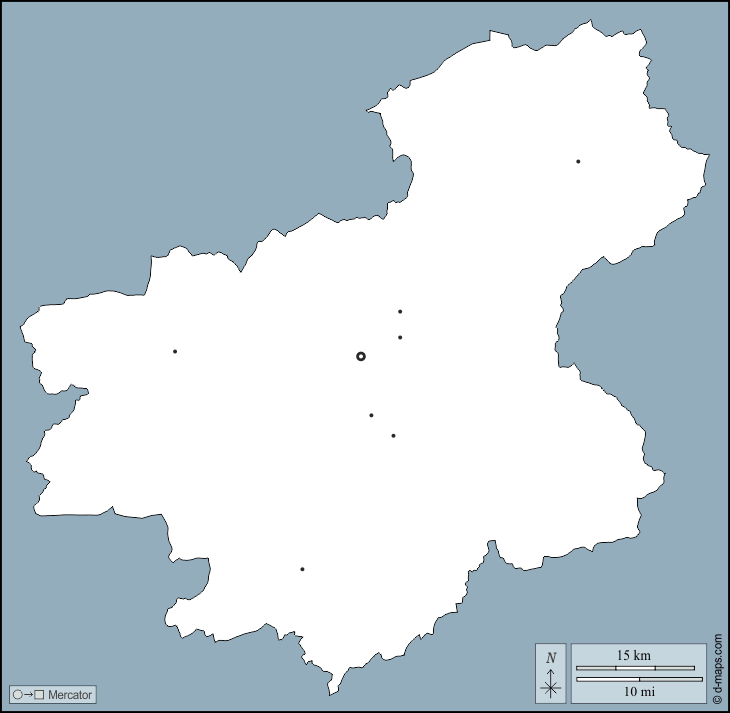This screenshot has width=730, height=713.
Task: Open the d-maps.com copyright link
Action: 718,661
